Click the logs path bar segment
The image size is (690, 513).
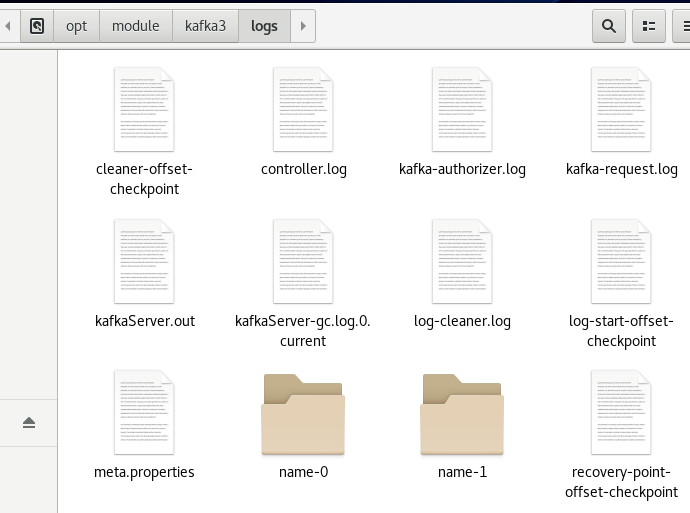click(x=264, y=26)
